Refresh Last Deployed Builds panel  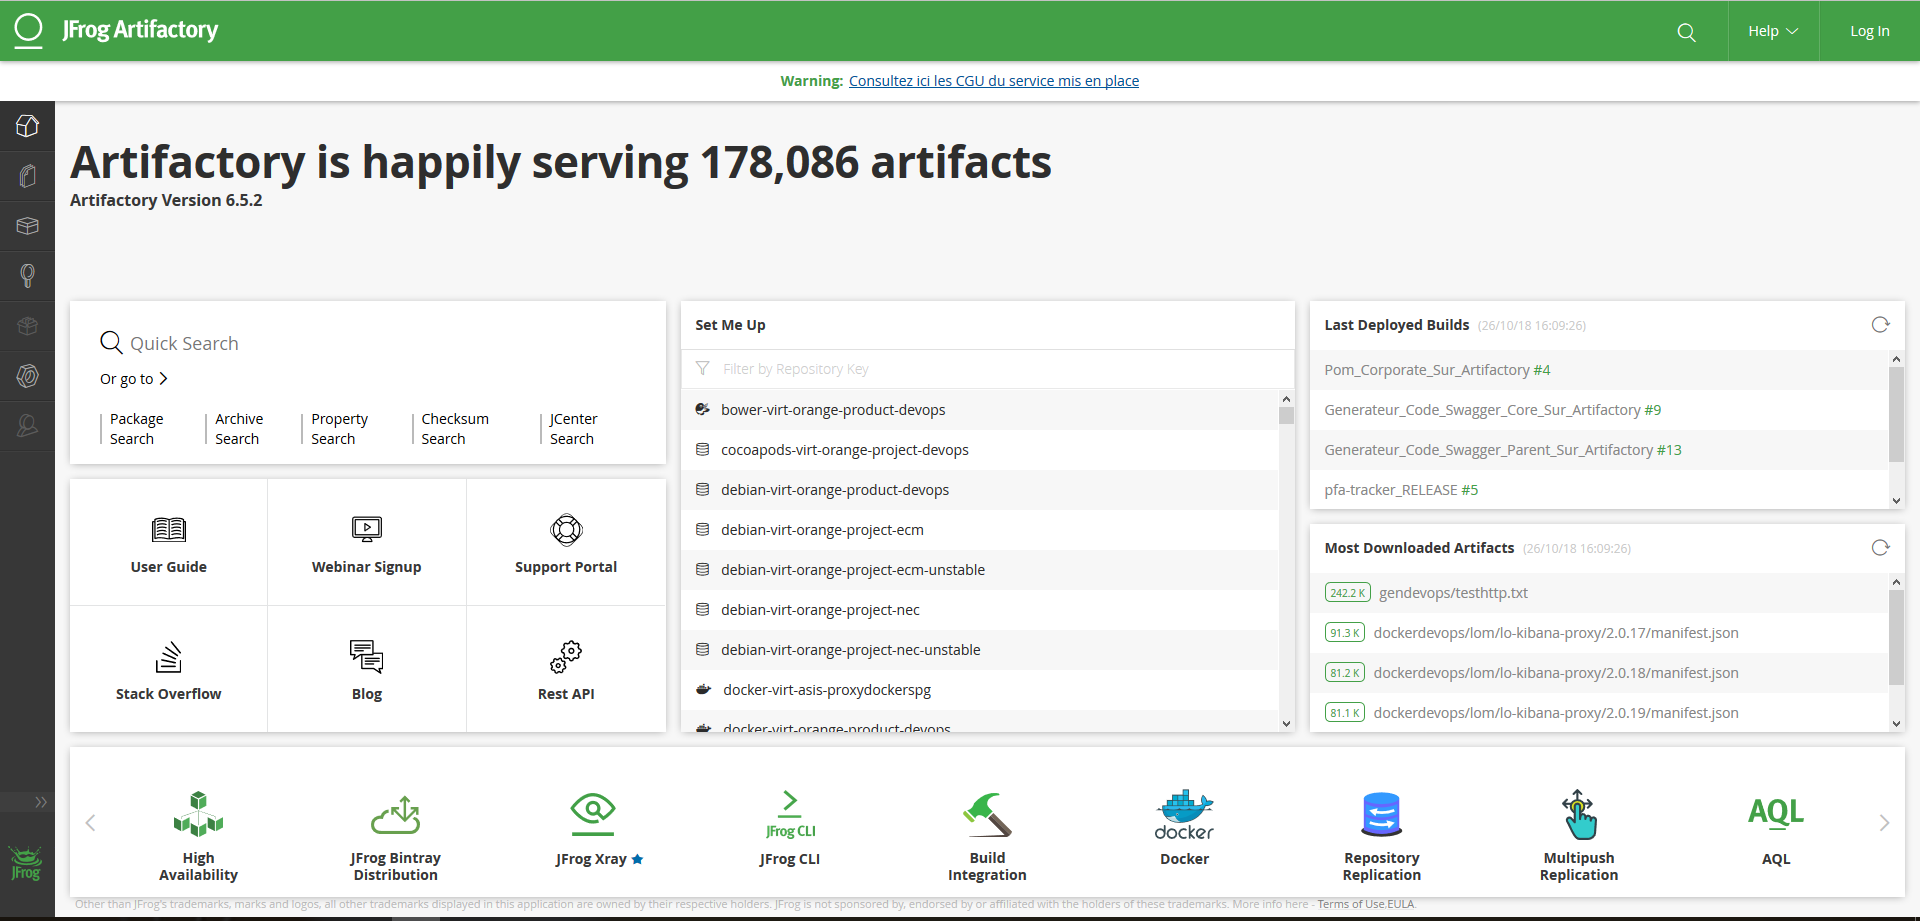click(x=1880, y=325)
